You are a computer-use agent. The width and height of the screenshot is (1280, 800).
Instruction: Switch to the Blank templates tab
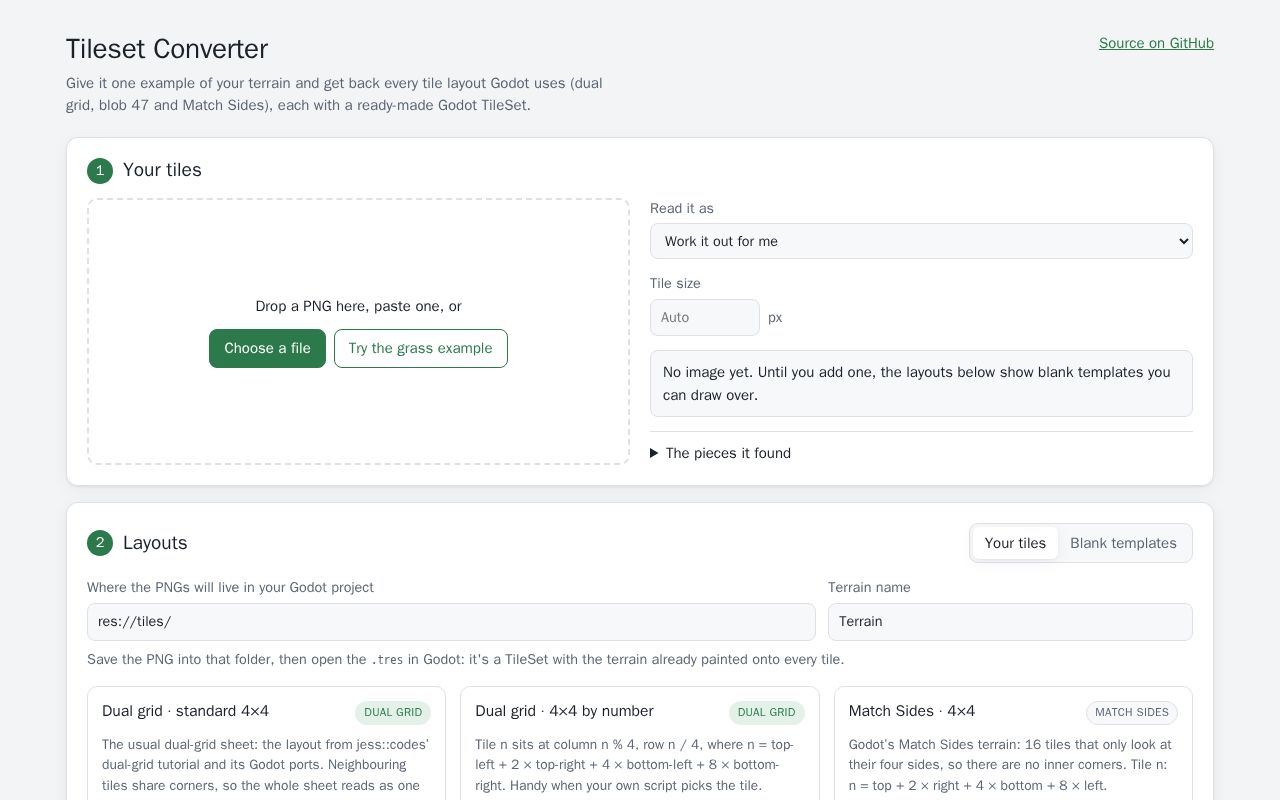tap(1123, 543)
